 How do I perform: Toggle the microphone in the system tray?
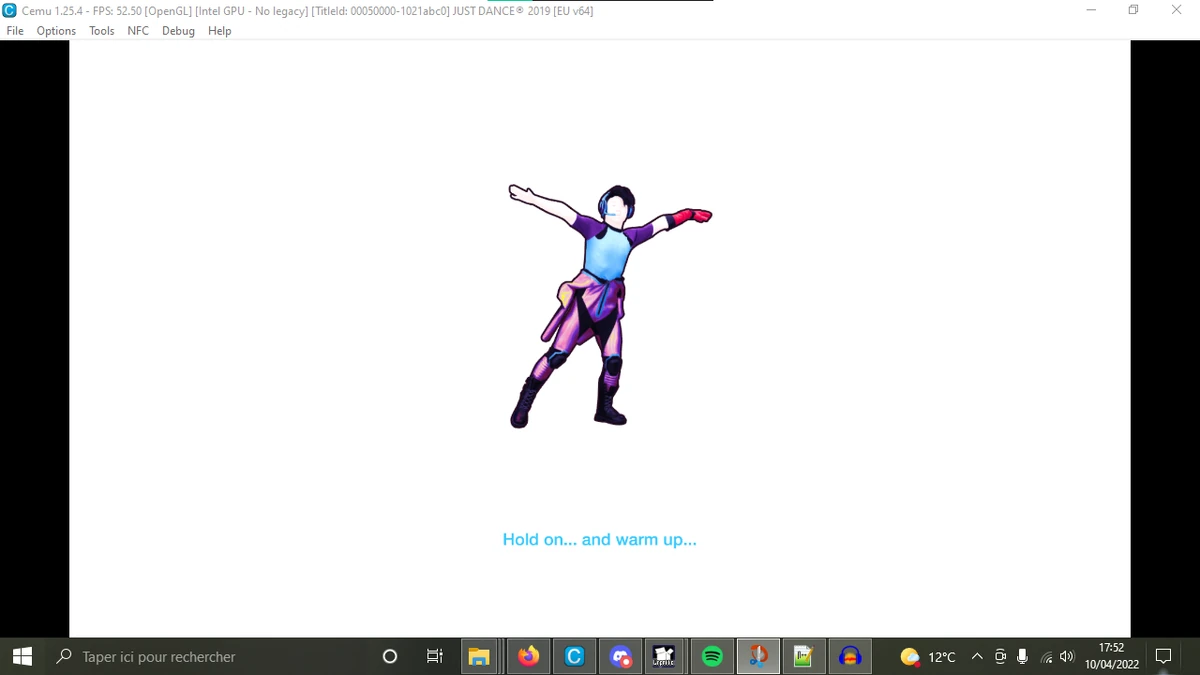tap(1022, 656)
